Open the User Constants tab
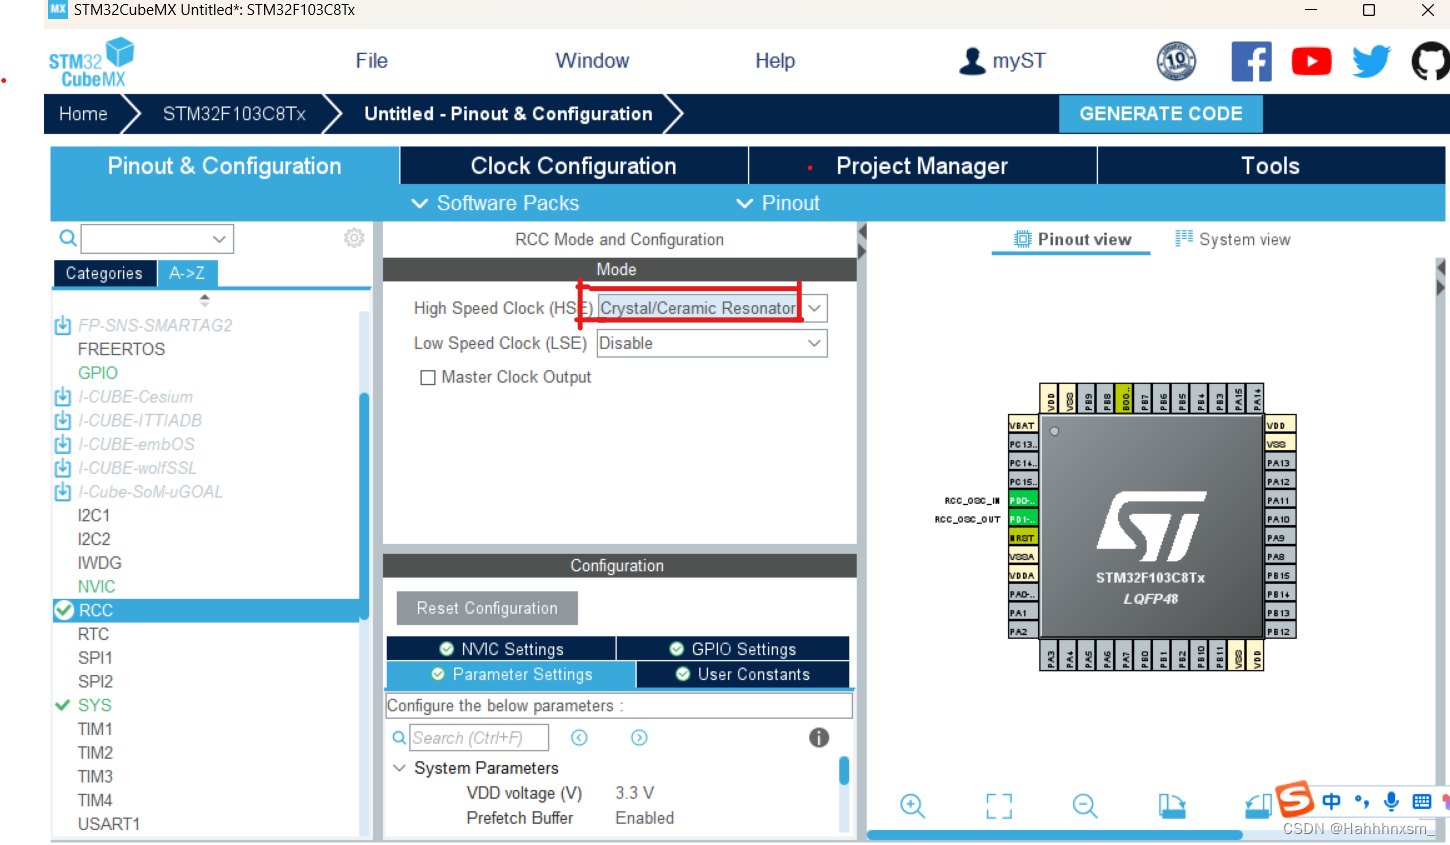 tap(743, 674)
